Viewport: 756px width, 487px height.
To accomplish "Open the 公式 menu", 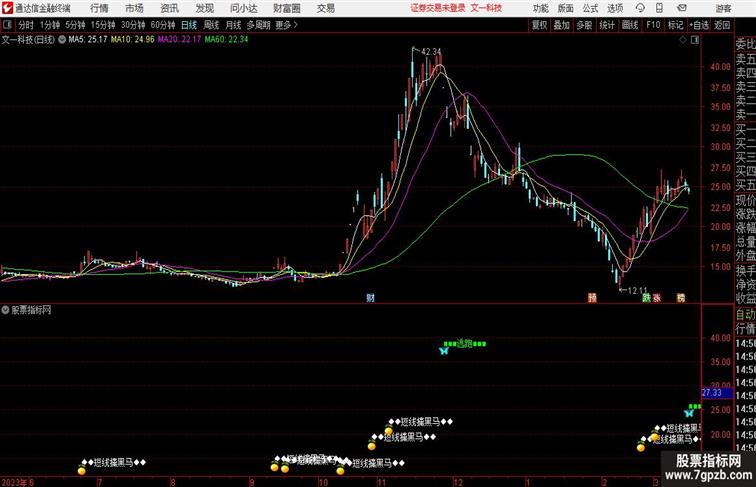I will [x=590, y=8].
